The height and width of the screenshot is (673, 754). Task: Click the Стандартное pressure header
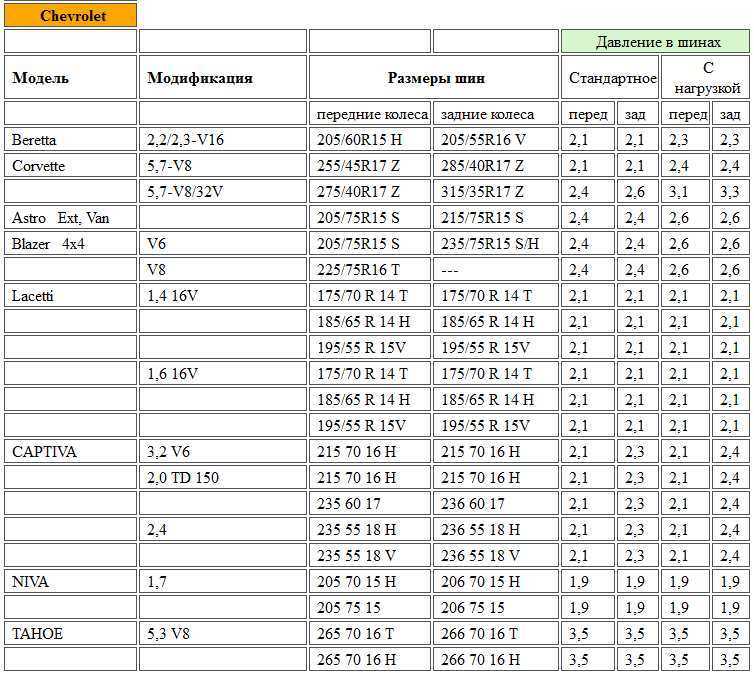coord(610,77)
